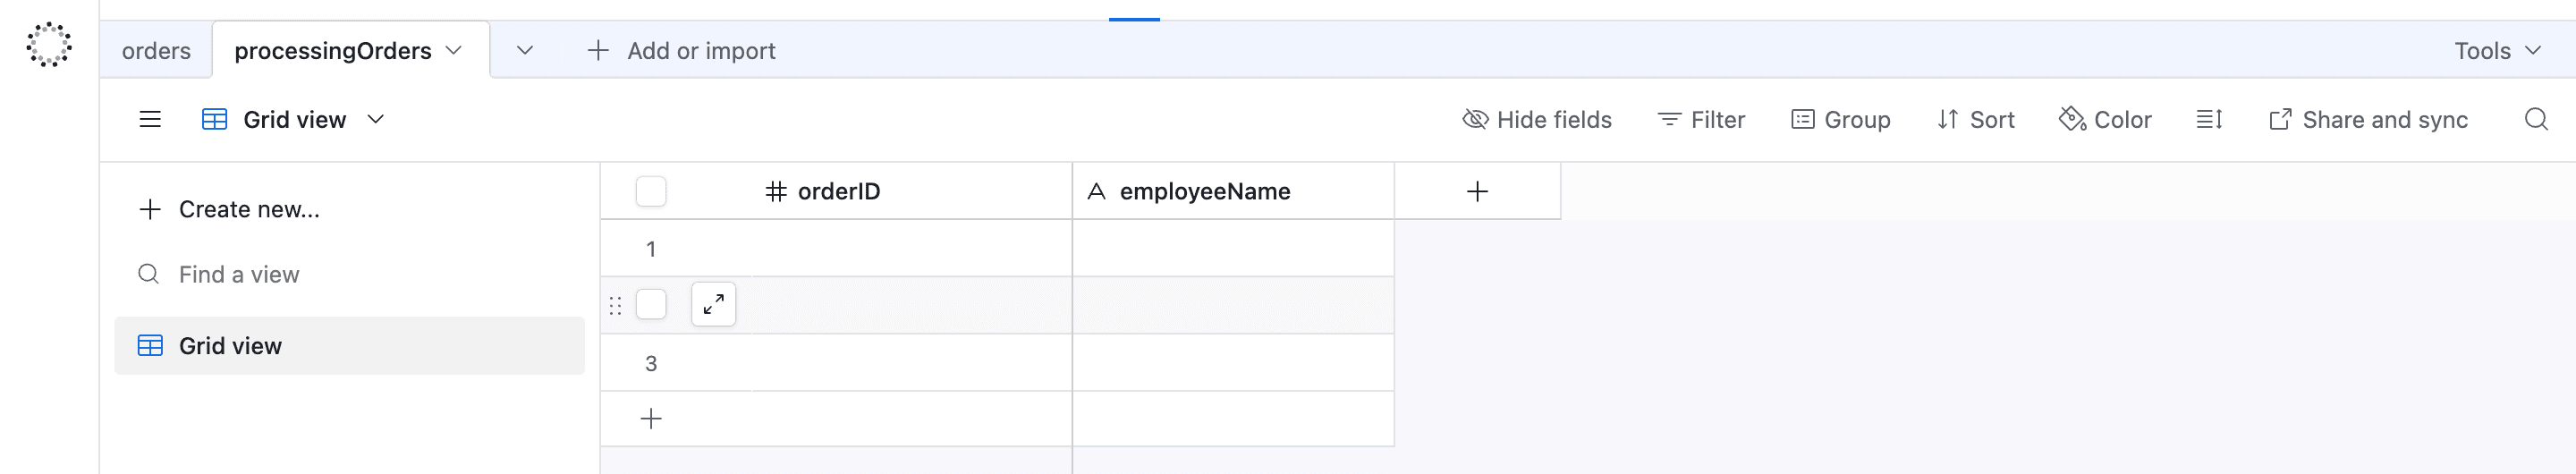Toggle the checkbox on the hovered row

(651, 305)
